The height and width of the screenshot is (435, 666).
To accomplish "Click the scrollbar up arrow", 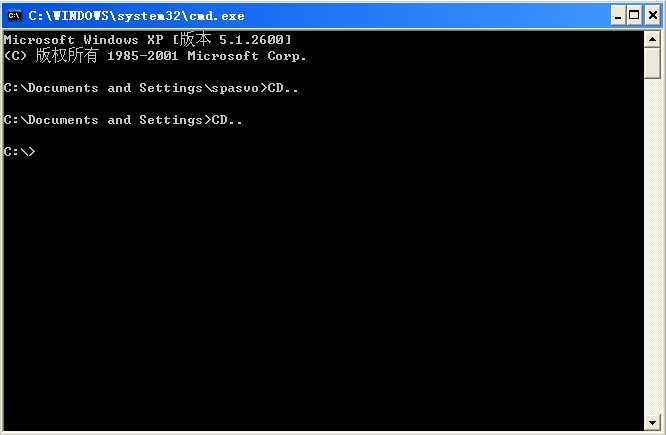I will point(652,39).
